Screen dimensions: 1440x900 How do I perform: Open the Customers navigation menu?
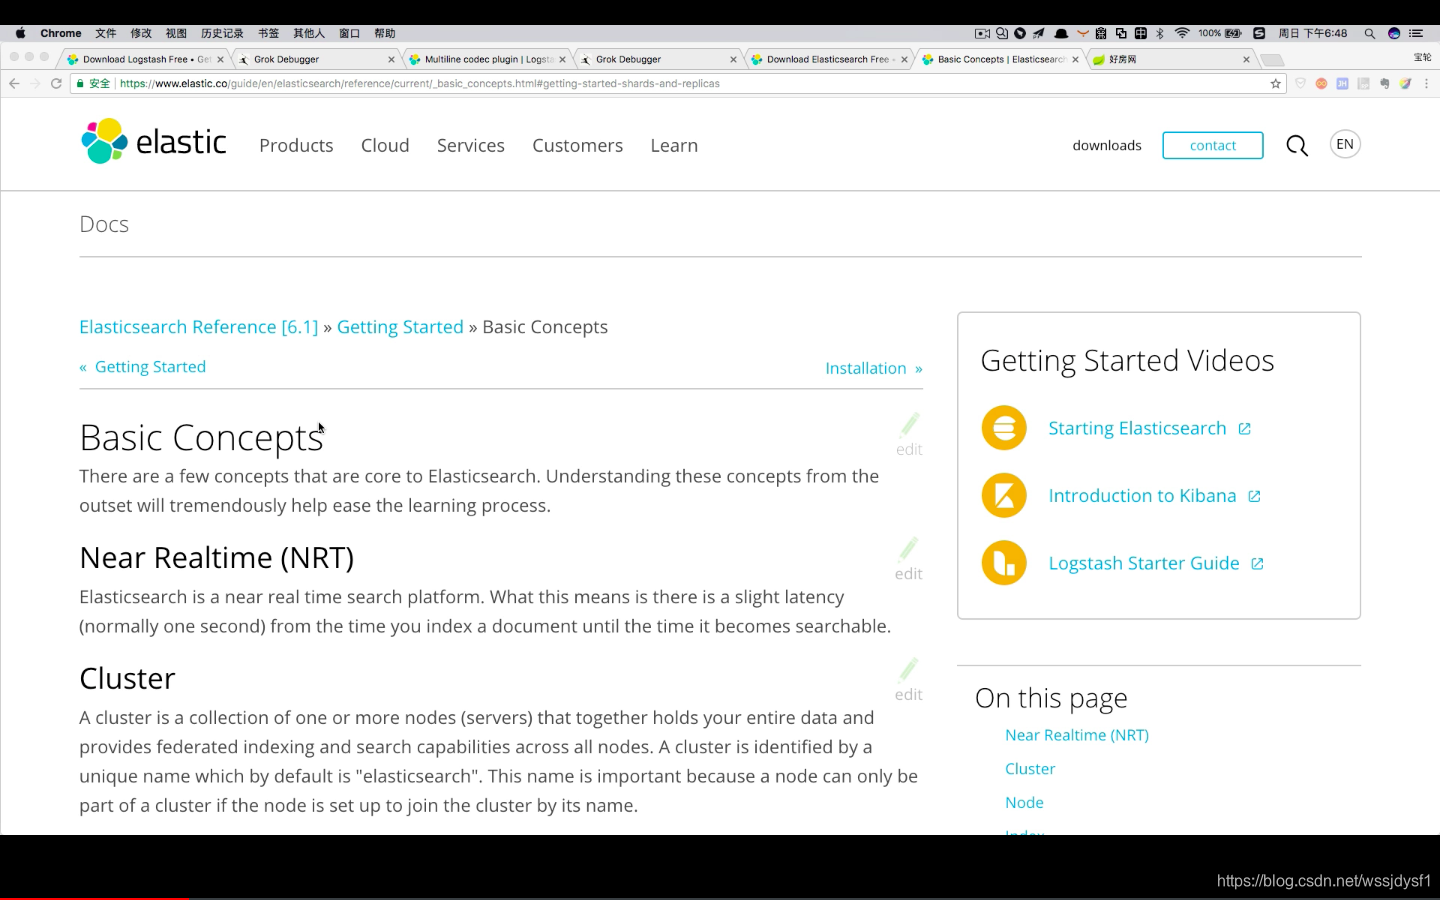coord(578,146)
